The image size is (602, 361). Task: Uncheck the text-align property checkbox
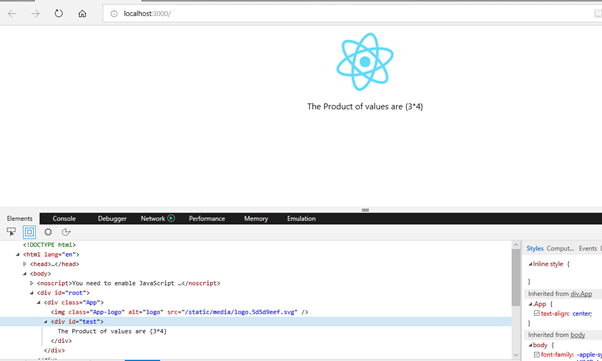(537, 313)
